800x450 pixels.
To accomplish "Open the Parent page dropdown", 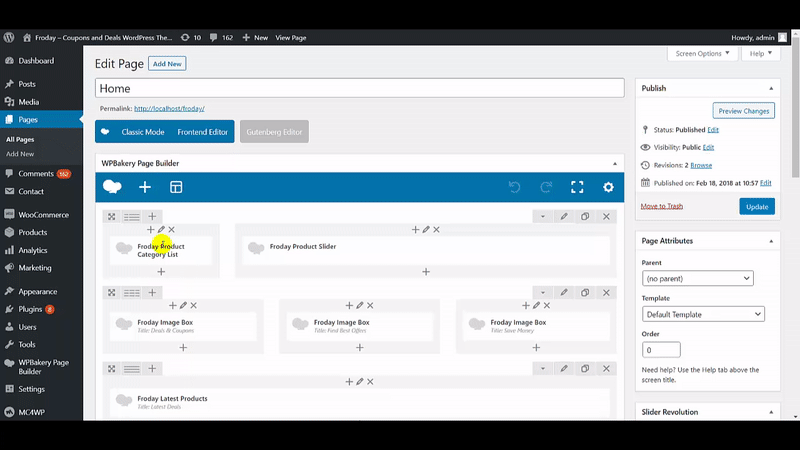I will click(697, 278).
